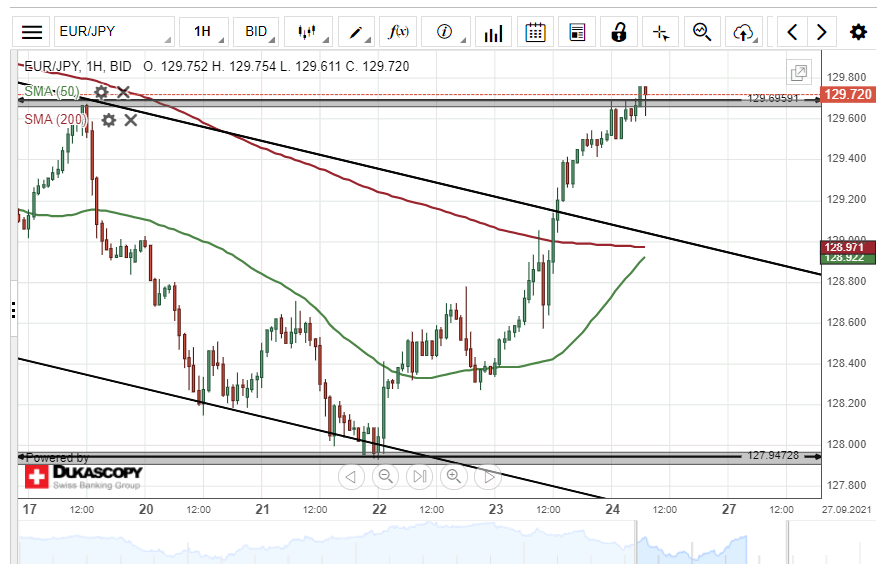Activate the crosshair cursor tool
Viewport: 886px width, 571px height.
pyautogui.click(x=661, y=32)
